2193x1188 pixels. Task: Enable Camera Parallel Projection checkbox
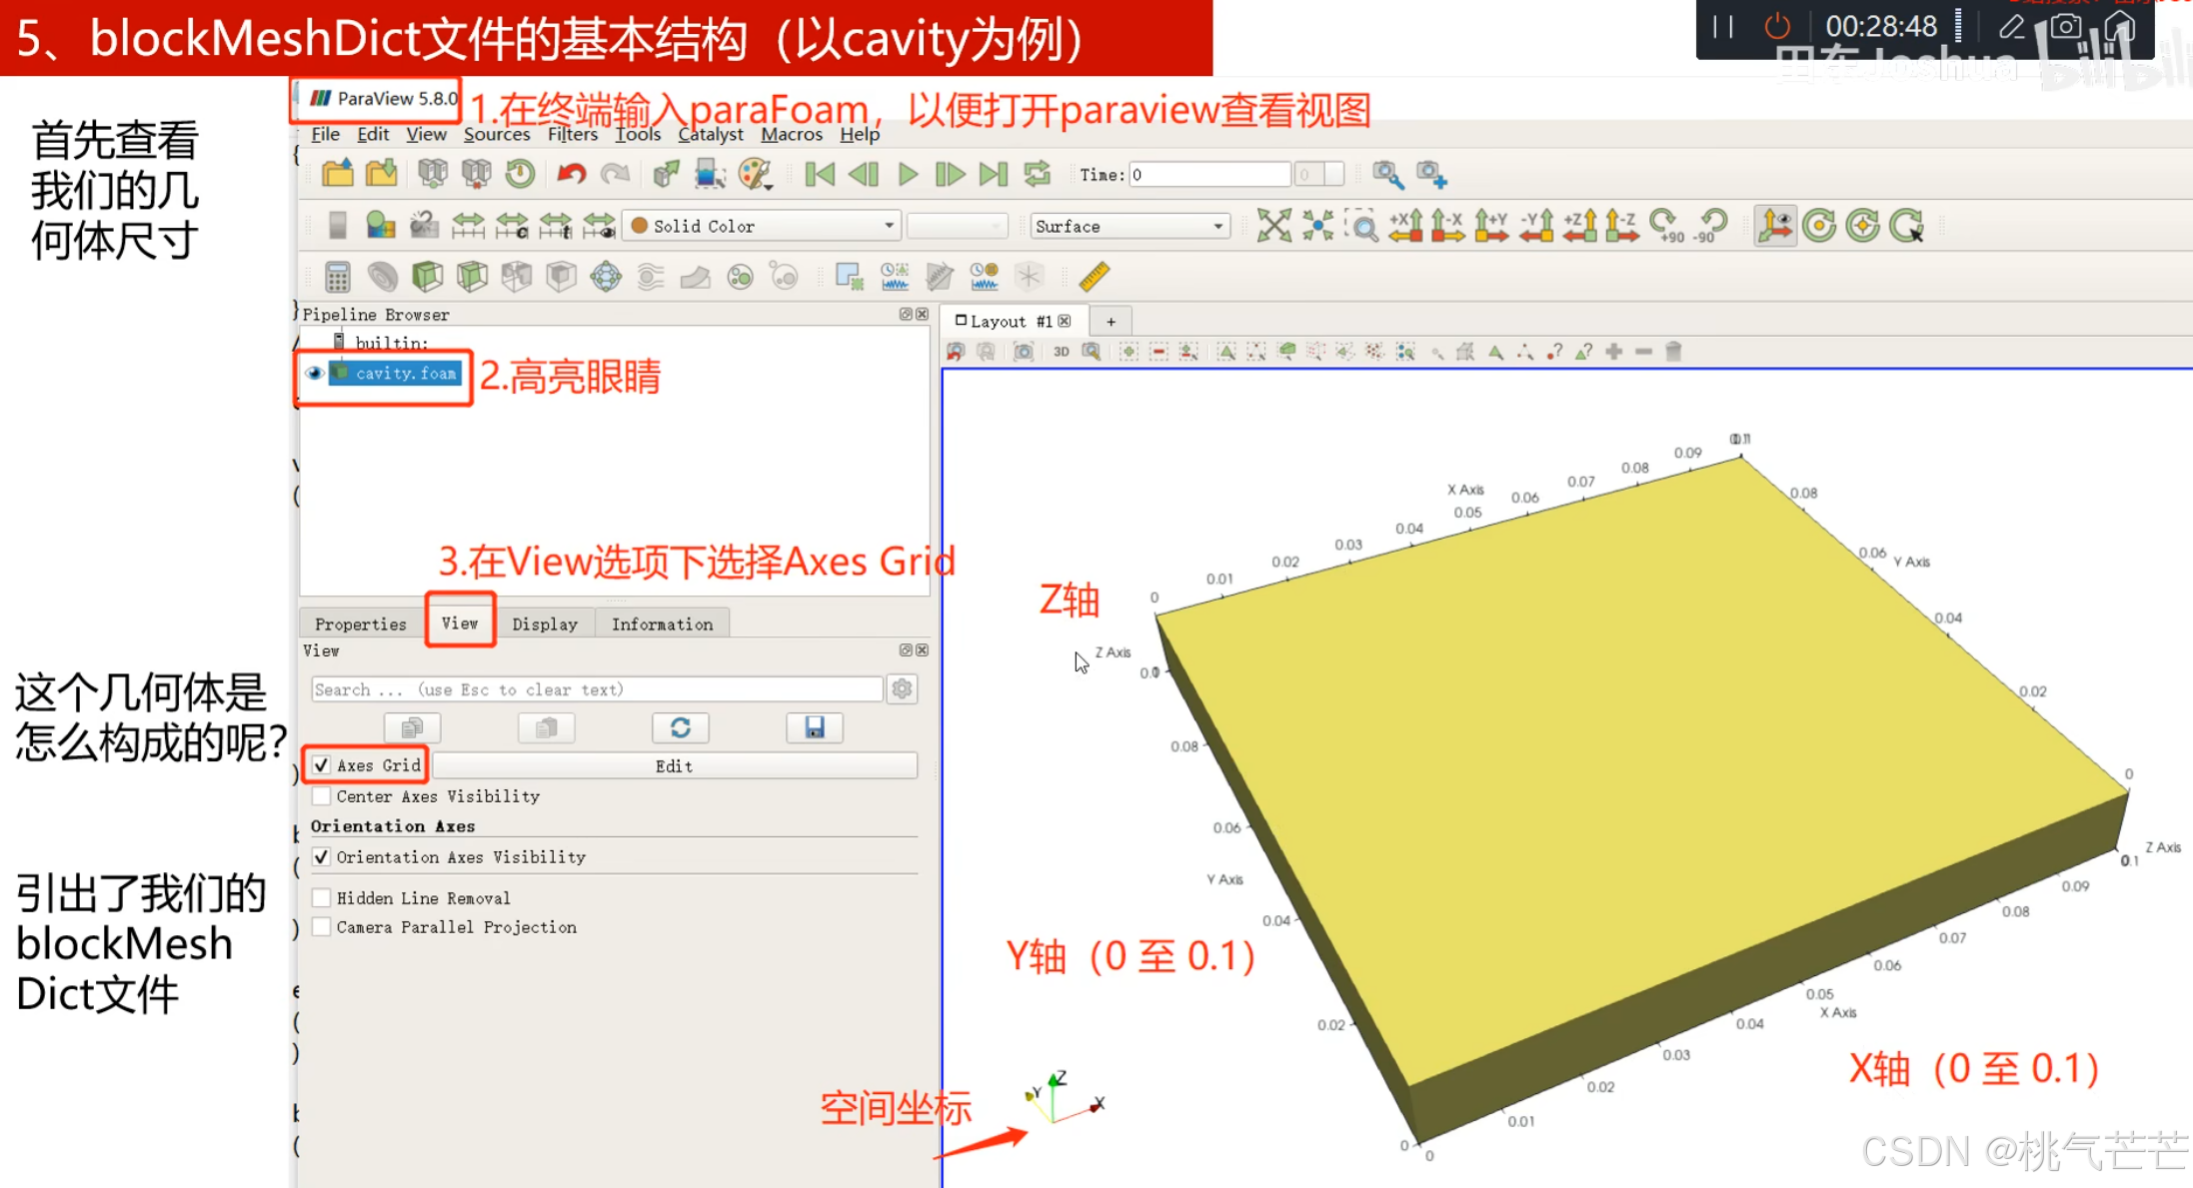tap(321, 927)
